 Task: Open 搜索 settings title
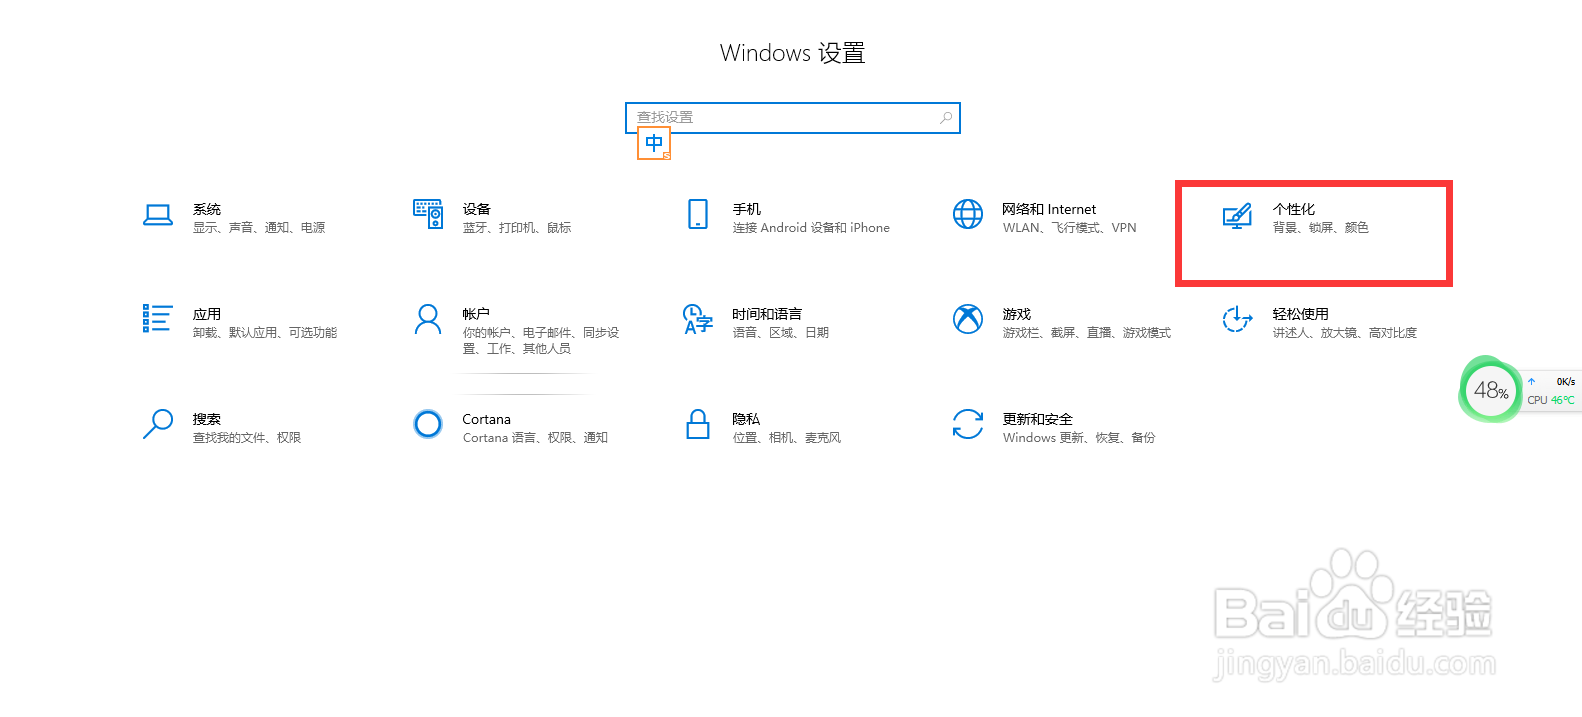click(x=207, y=419)
